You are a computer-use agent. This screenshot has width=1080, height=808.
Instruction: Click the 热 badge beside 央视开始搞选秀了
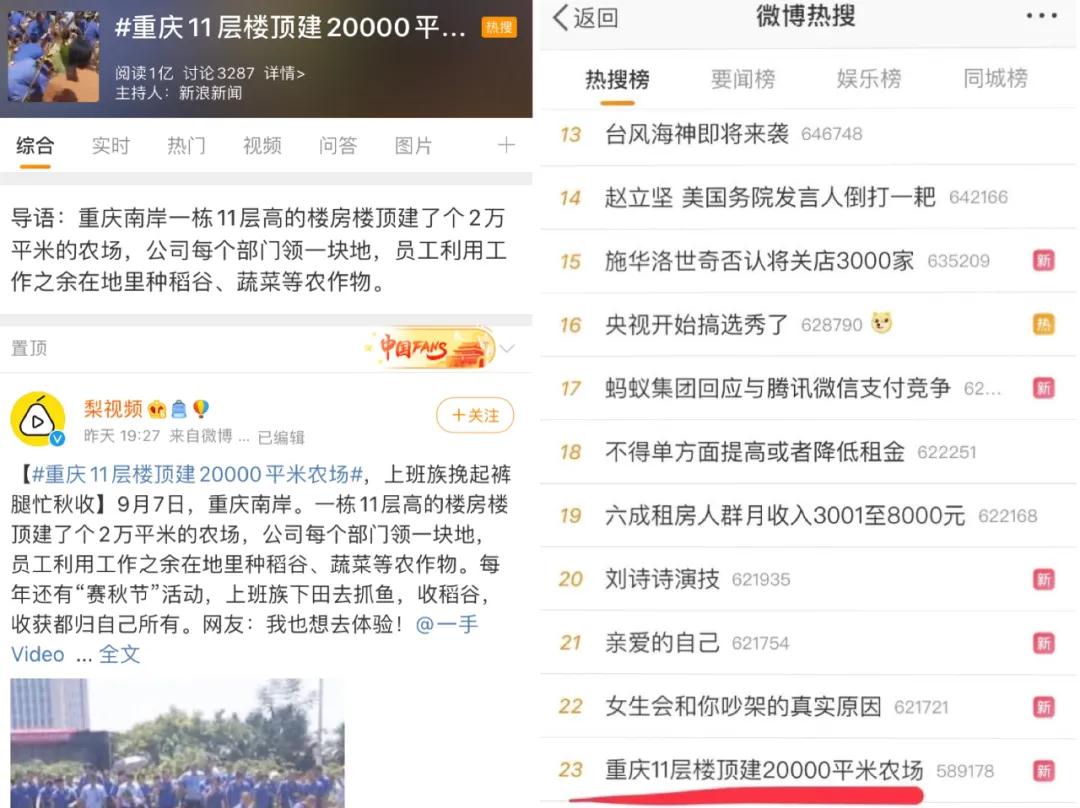coord(1043,324)
